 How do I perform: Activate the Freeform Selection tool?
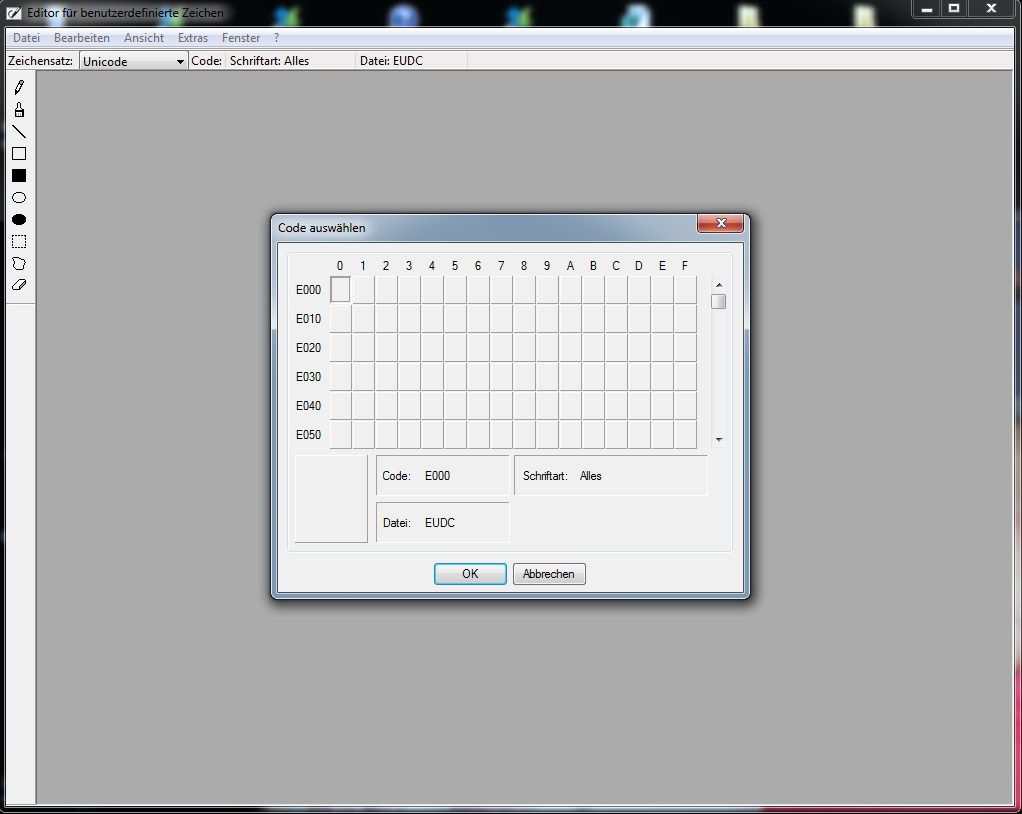tap(18, 264)
